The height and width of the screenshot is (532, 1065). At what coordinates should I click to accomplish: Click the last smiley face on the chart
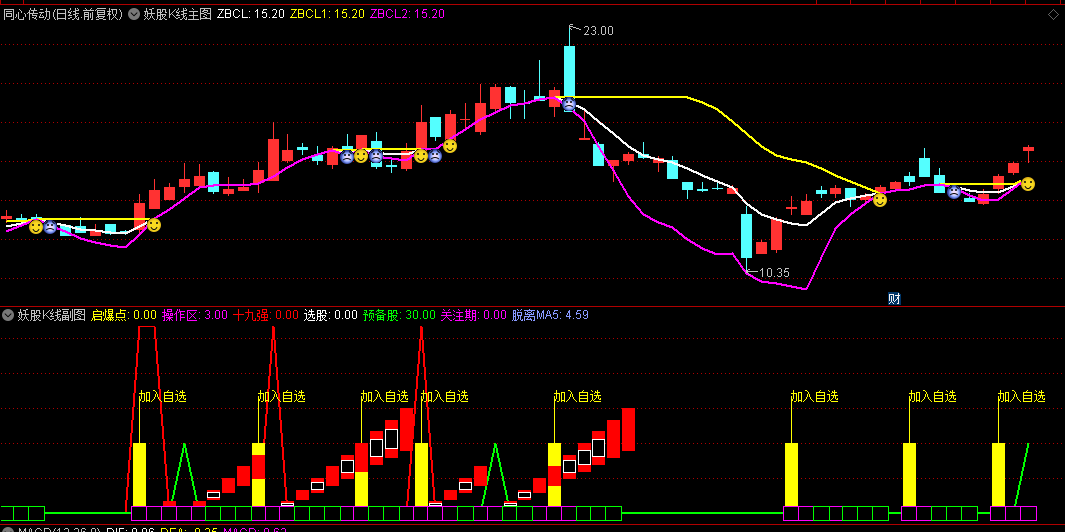click(x=1028, y=184)
